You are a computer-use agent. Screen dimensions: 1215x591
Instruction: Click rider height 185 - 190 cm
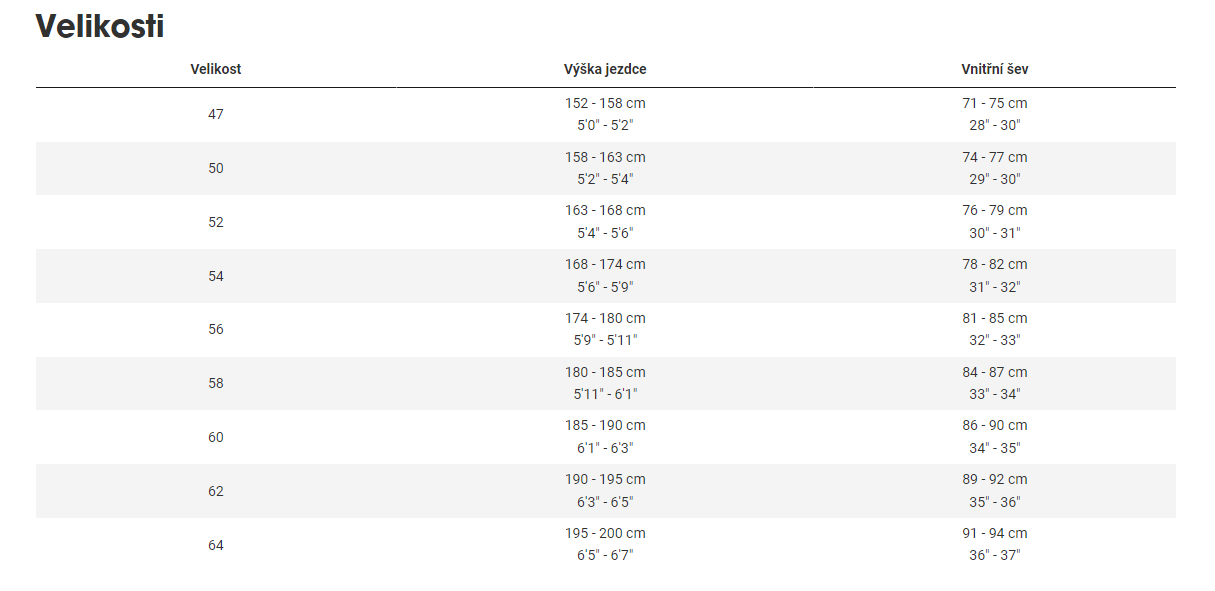point(605,426)
